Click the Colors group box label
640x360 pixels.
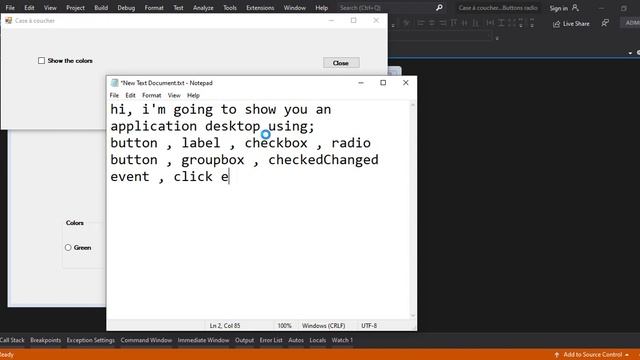click(75, 223)
